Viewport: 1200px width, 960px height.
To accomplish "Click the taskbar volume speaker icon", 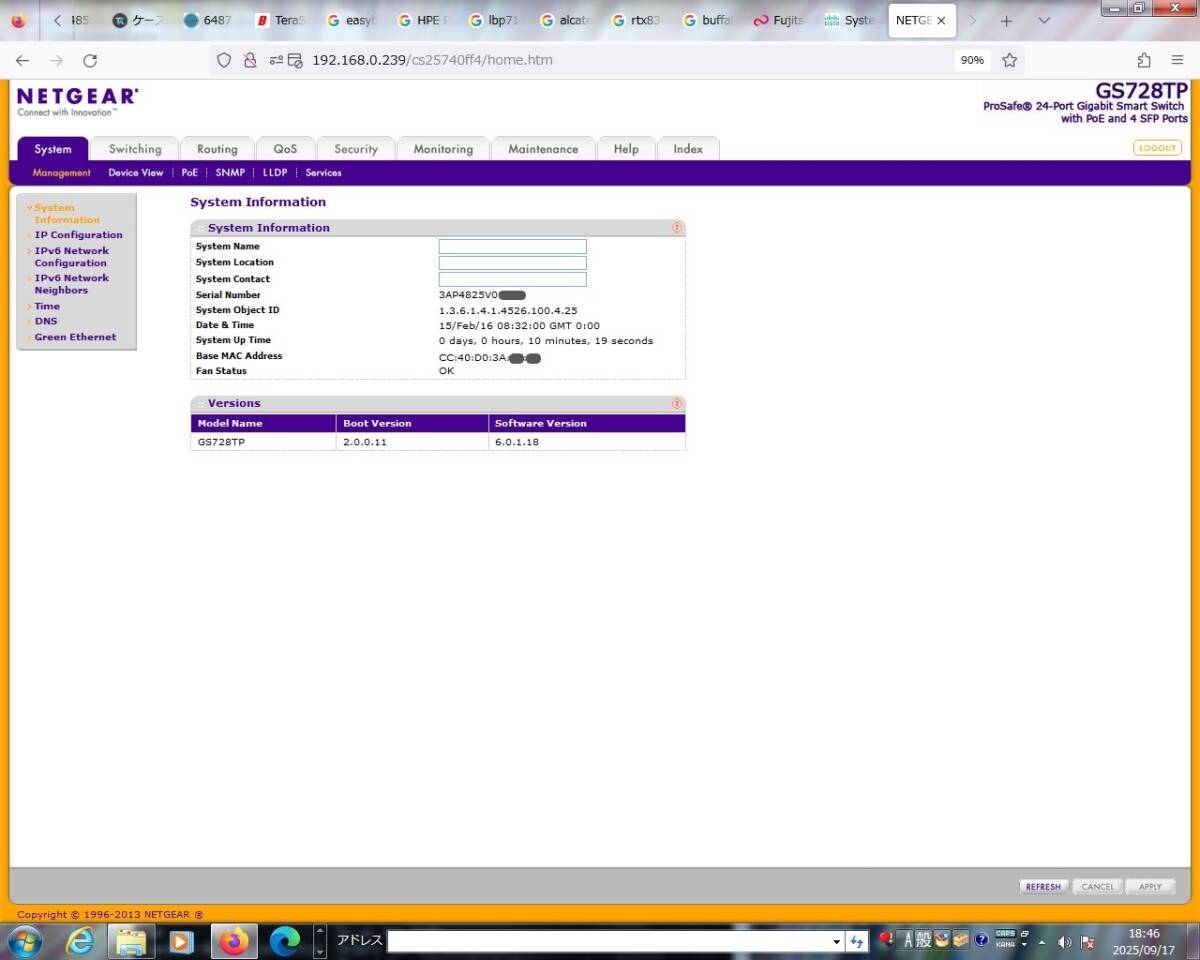I will pyautogui.click(x=1064, y=942).
